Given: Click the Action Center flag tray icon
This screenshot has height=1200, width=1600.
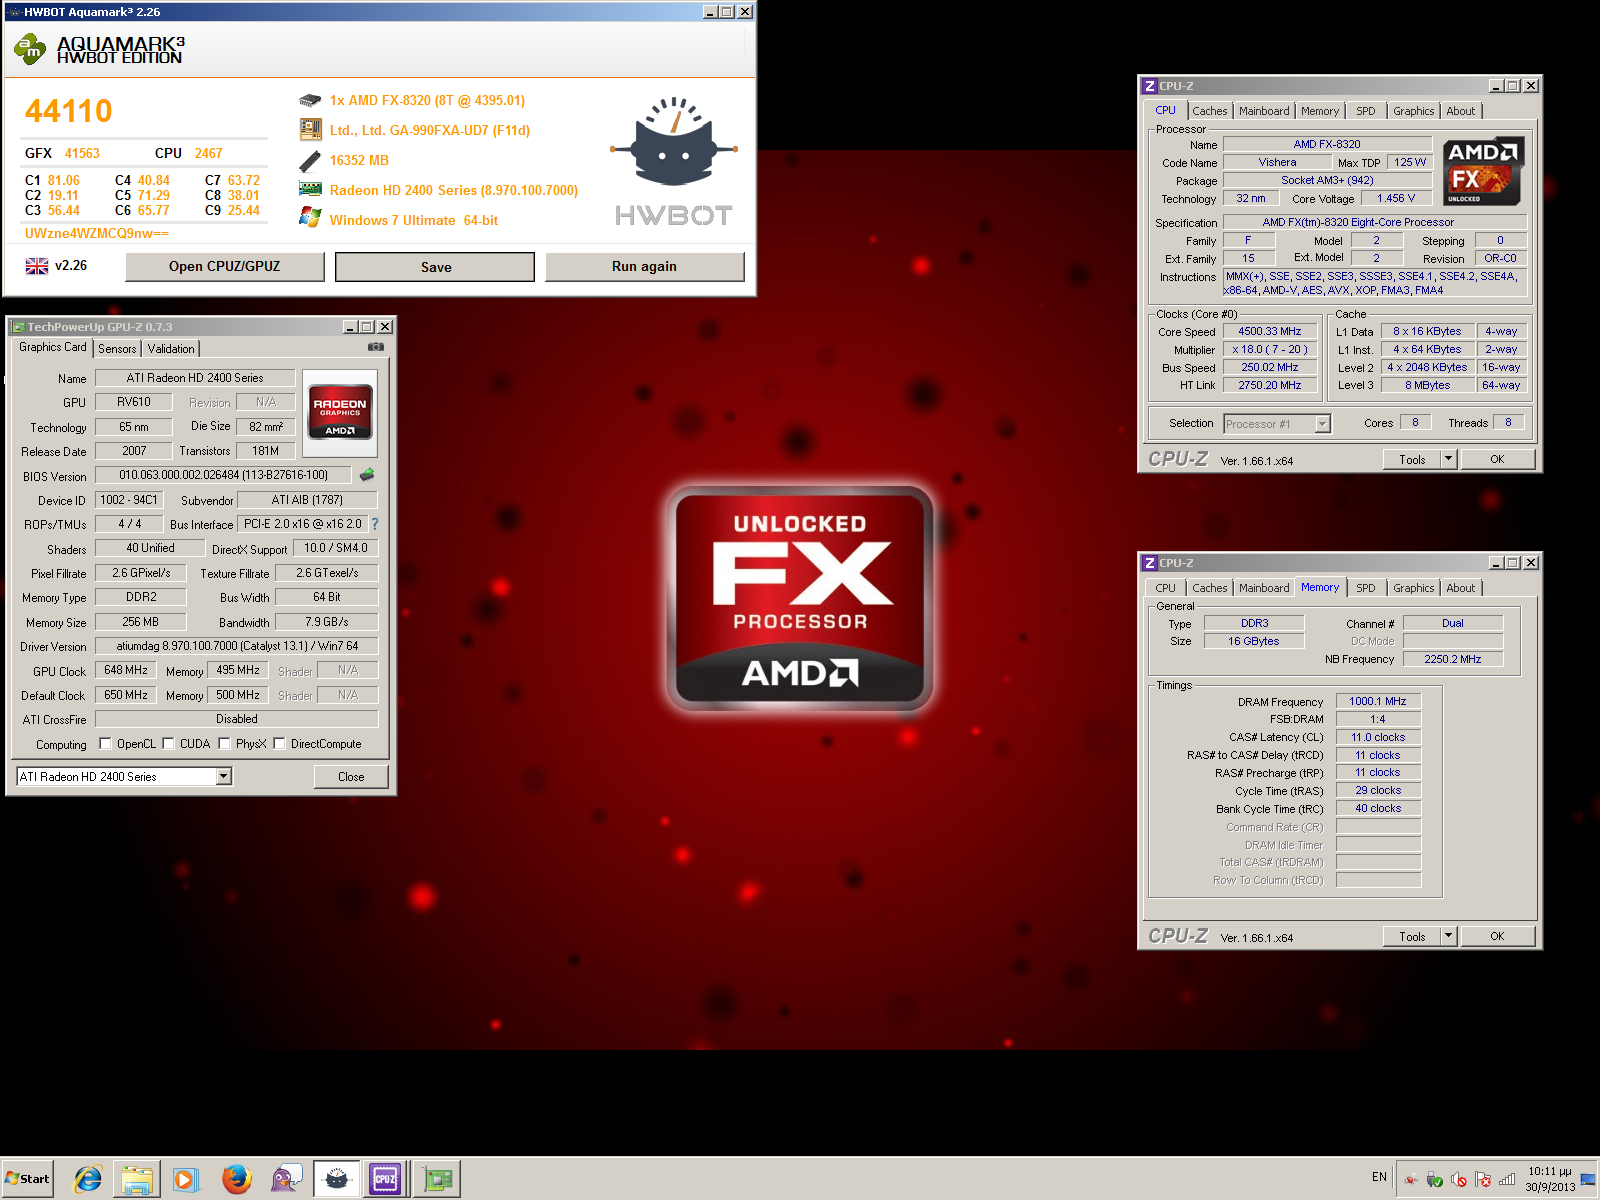Looking at the screenshot, I should tap(1483, 1179).
